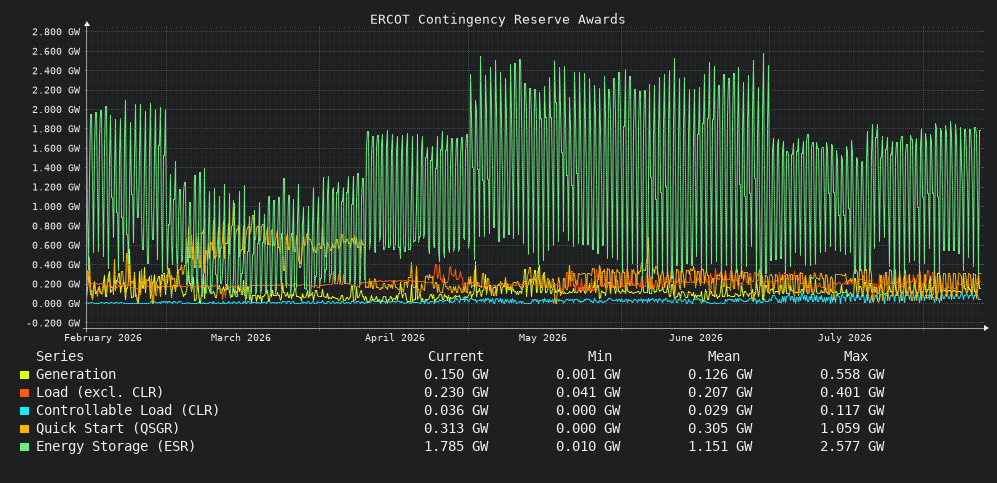Viewport: 997px width, 483px height.
Task: Click the February 2026 x-axis label
Action: (103, 337)
